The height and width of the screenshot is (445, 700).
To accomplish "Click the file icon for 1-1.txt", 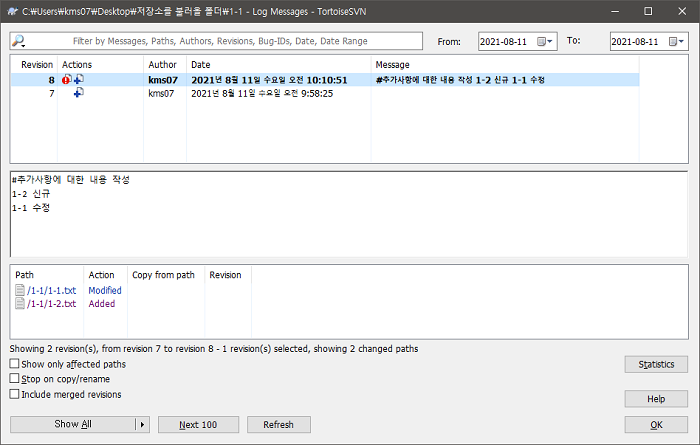I will [x=21, y=290].
